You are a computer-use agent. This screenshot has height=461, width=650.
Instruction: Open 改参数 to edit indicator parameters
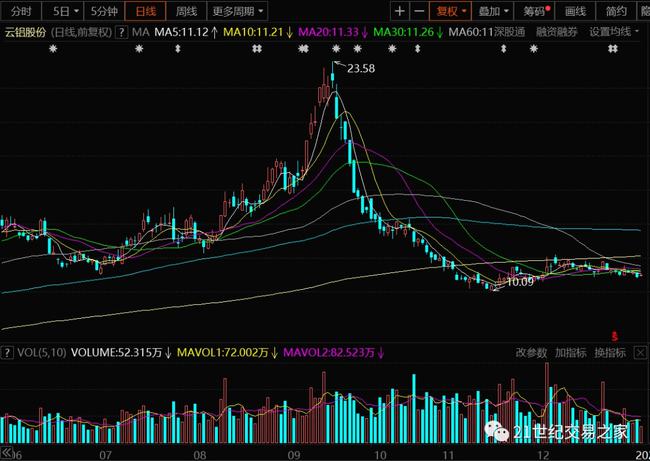click(x=531, y=353)
